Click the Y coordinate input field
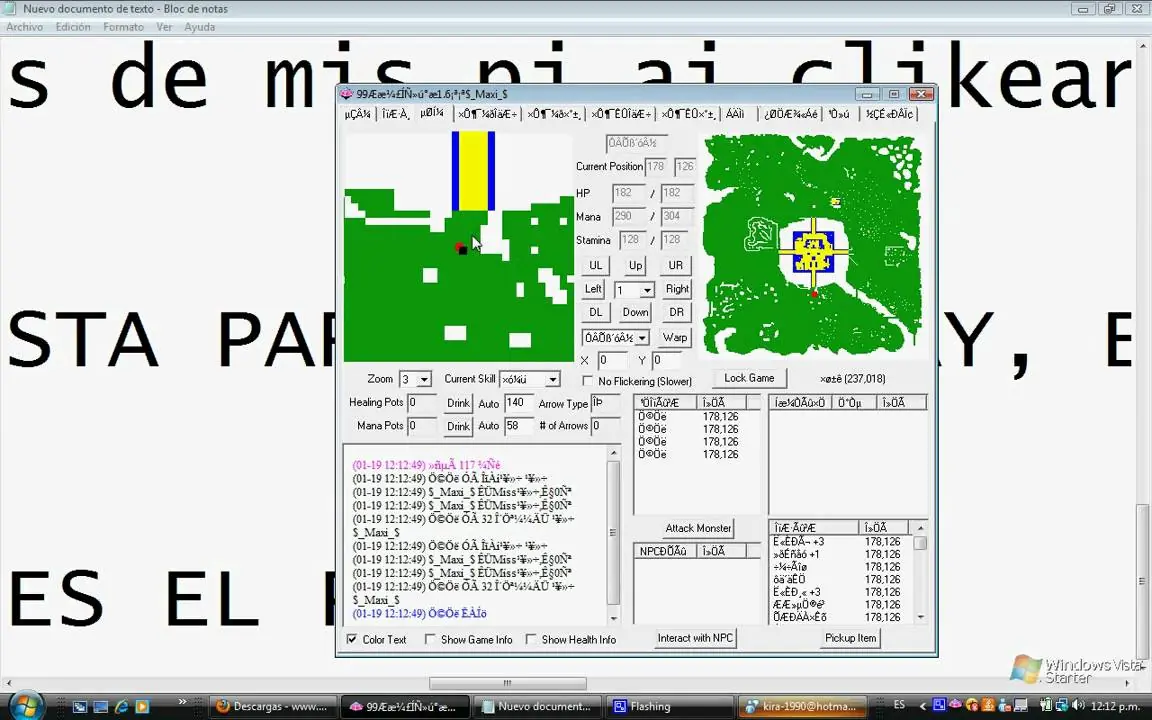Screen dimensions: 1152x720 (x=666, y=360)
